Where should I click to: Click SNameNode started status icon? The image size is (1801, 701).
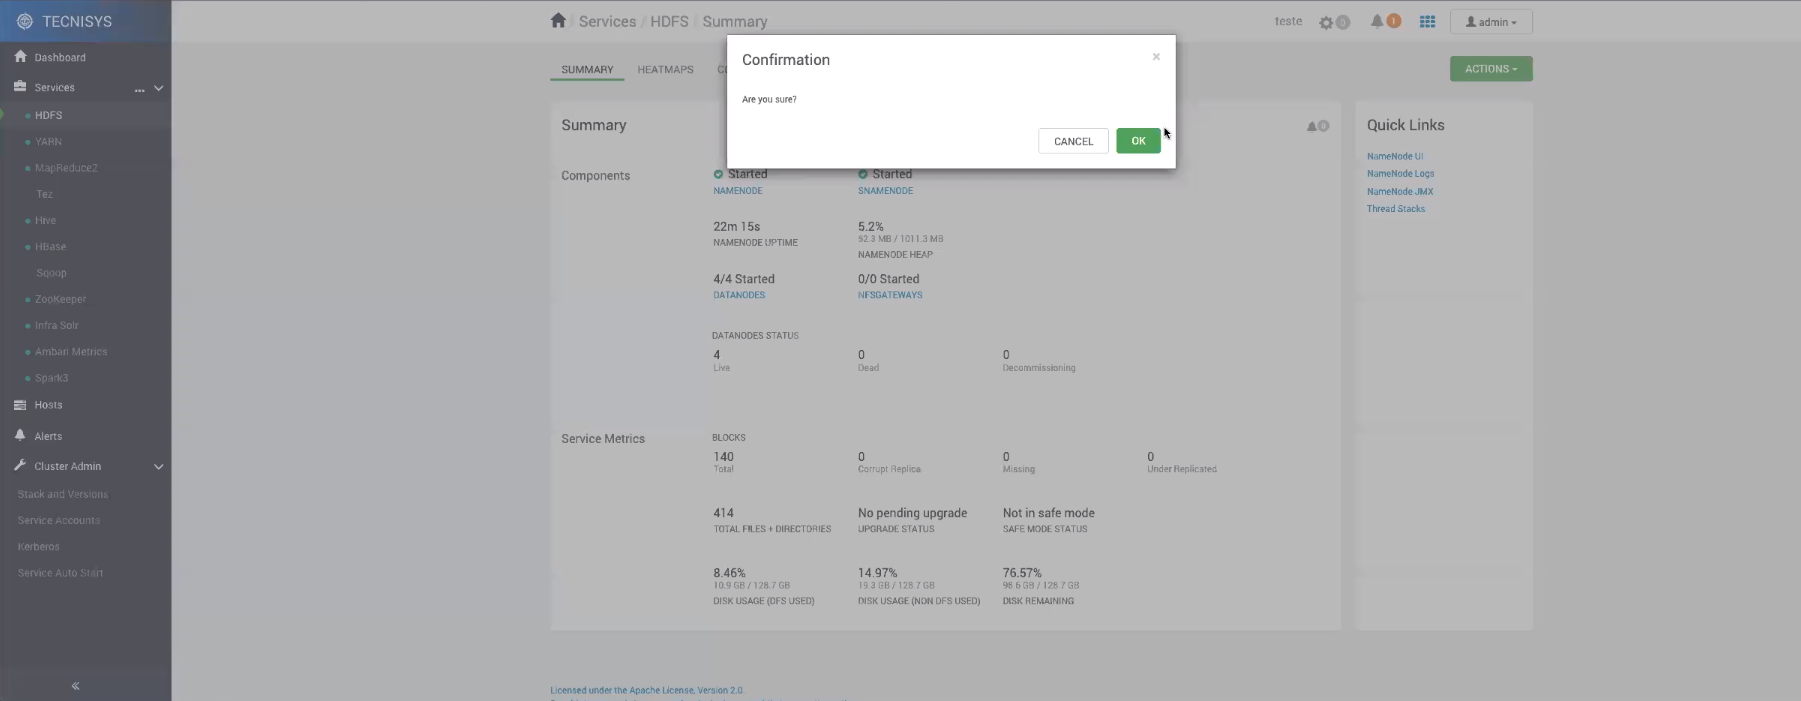pos(863,174)
